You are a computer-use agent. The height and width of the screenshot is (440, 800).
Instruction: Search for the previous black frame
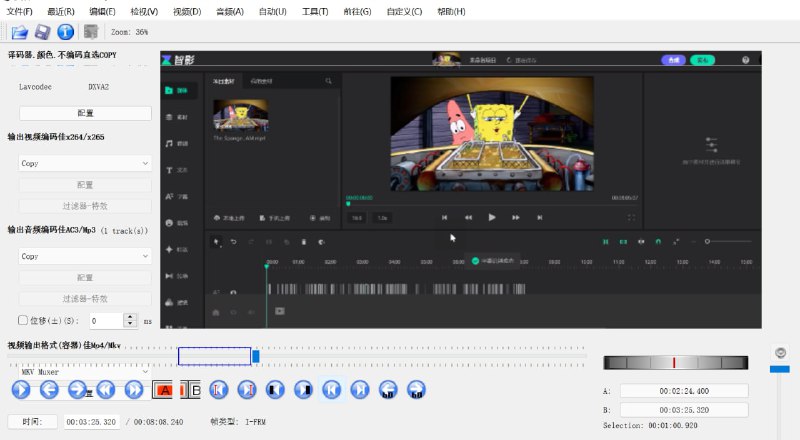pyautogui.click(x=275, y=390)
